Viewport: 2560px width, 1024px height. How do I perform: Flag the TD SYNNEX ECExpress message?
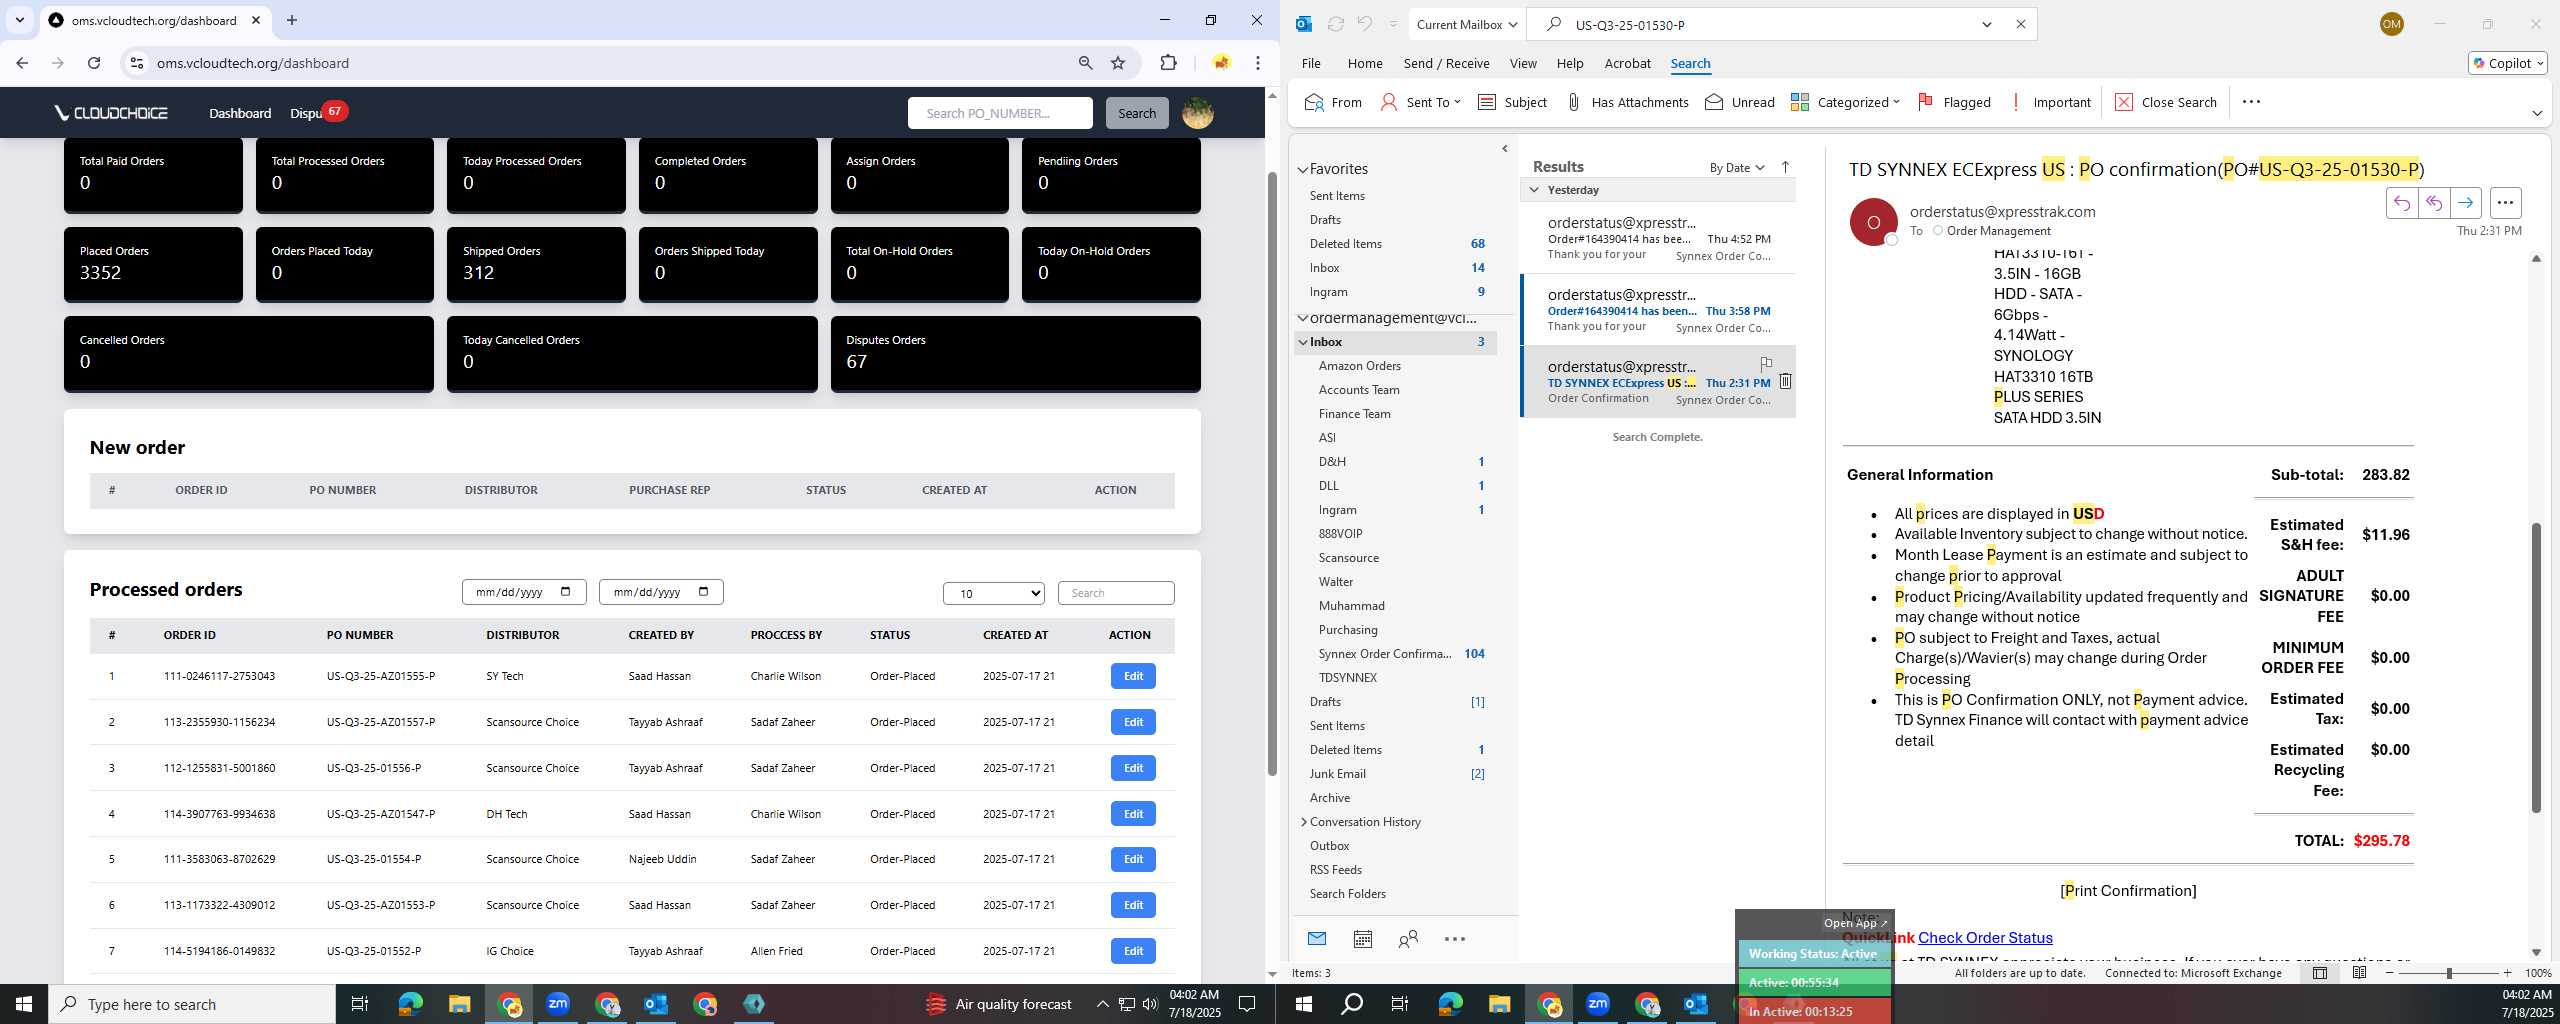click(x=1766, y=364)
